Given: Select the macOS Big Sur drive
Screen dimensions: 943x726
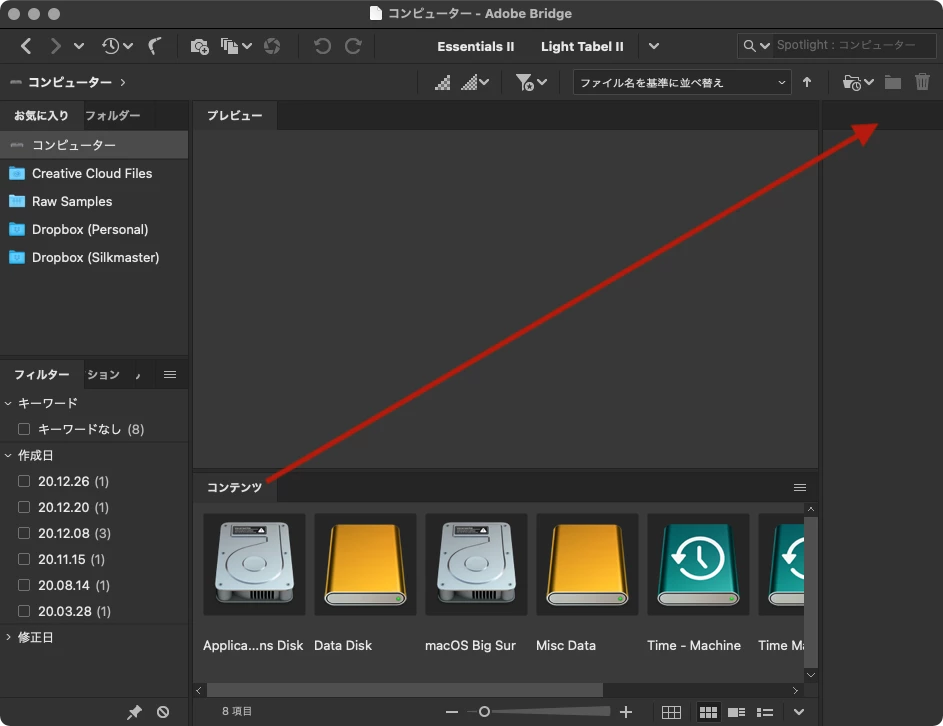Looking at the screenshot, I should click(476, 564).
